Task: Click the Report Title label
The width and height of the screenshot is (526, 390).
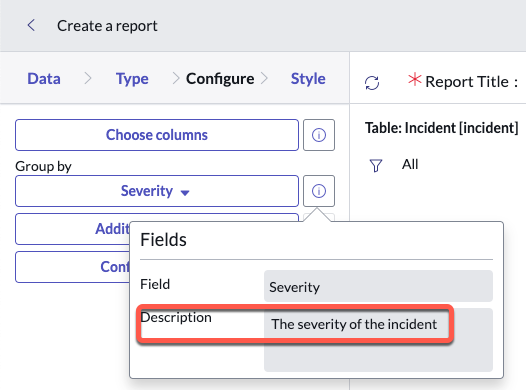Action: (467, 82)
